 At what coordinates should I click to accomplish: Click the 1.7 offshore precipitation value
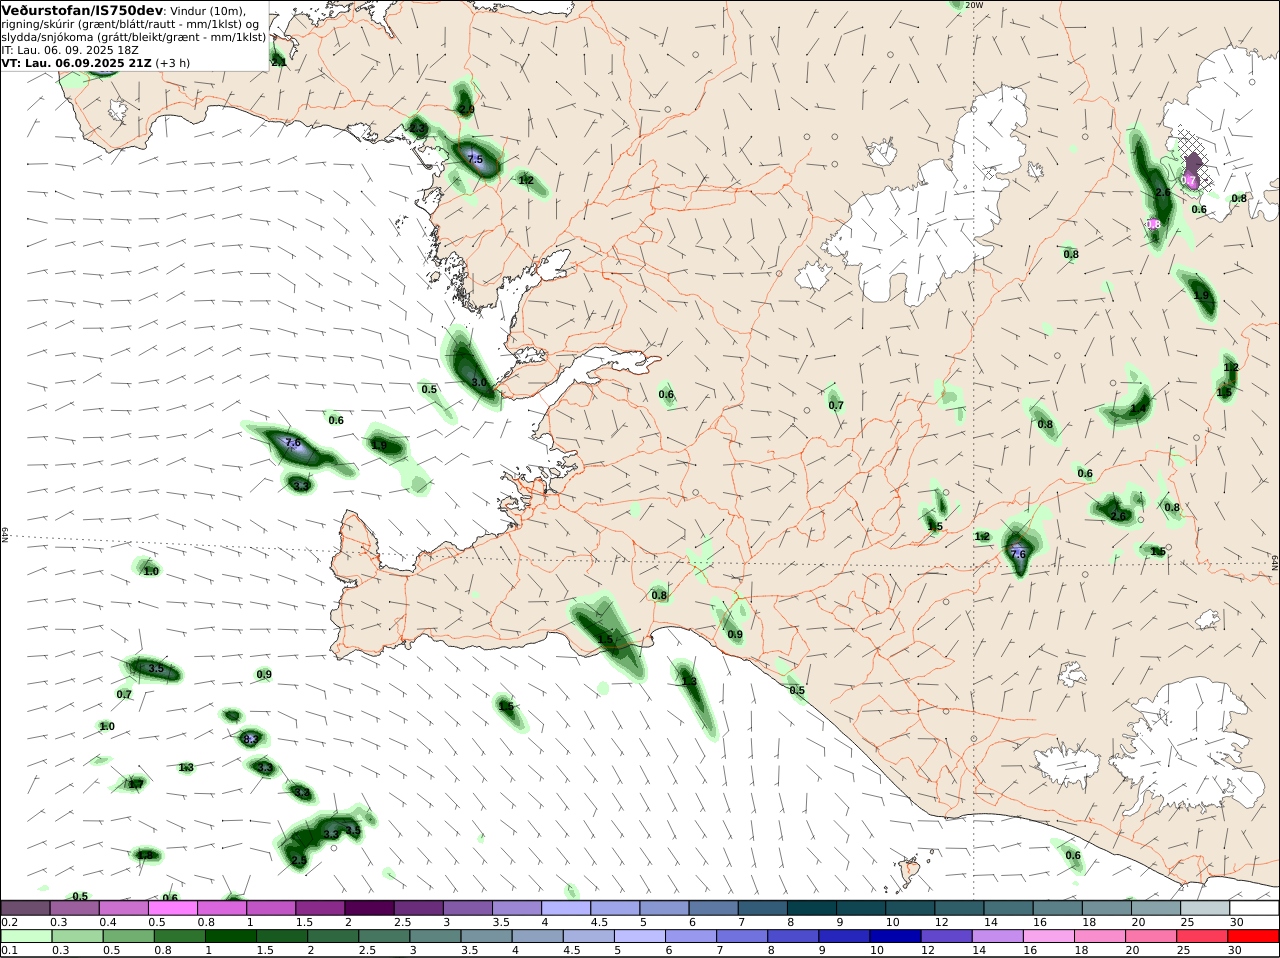135,785
